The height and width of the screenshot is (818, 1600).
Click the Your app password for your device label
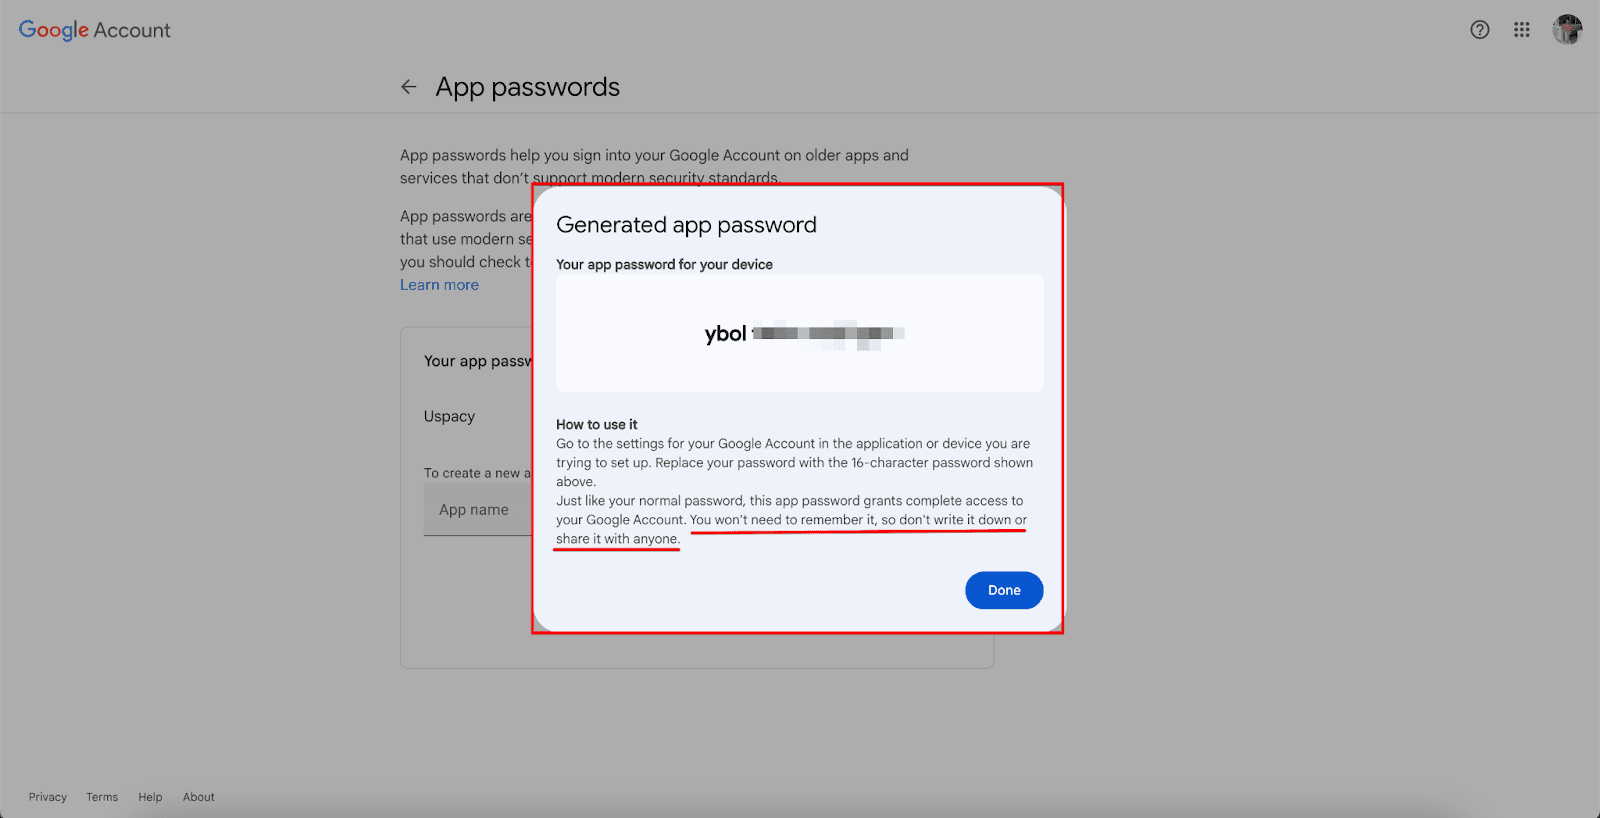[664, 264]
